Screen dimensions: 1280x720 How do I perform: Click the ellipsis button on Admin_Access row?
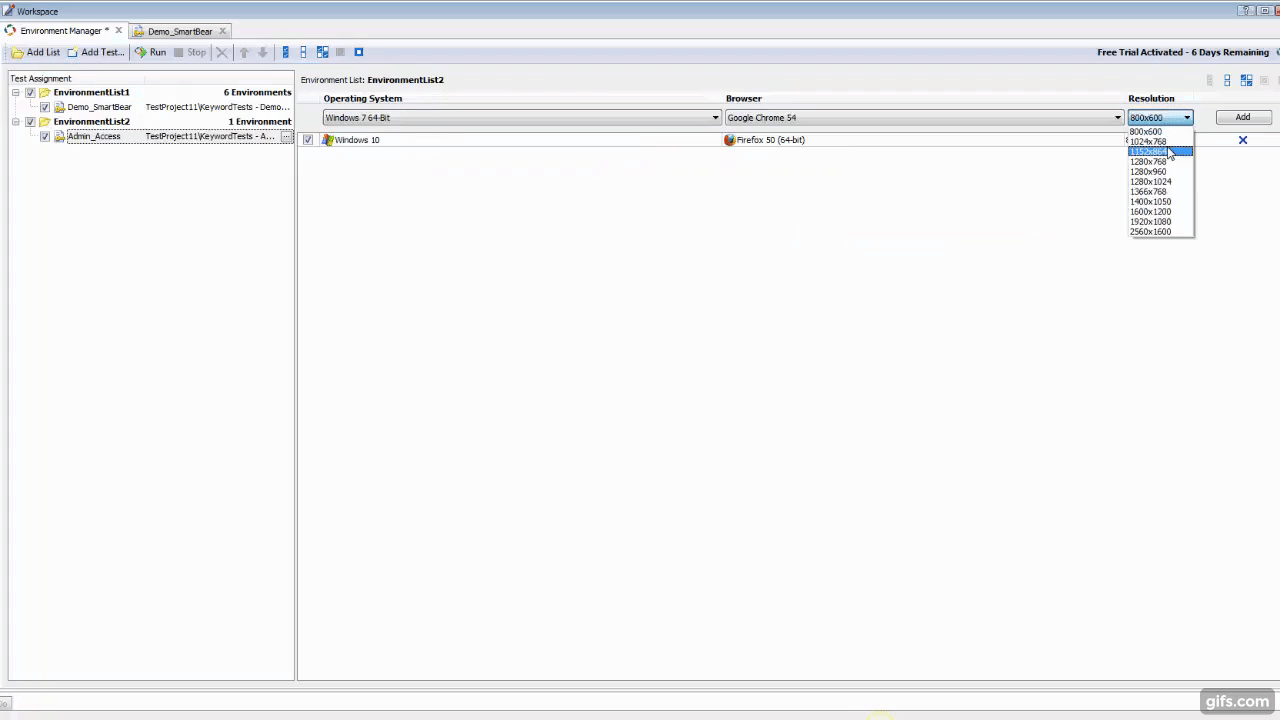coord(287,136)
